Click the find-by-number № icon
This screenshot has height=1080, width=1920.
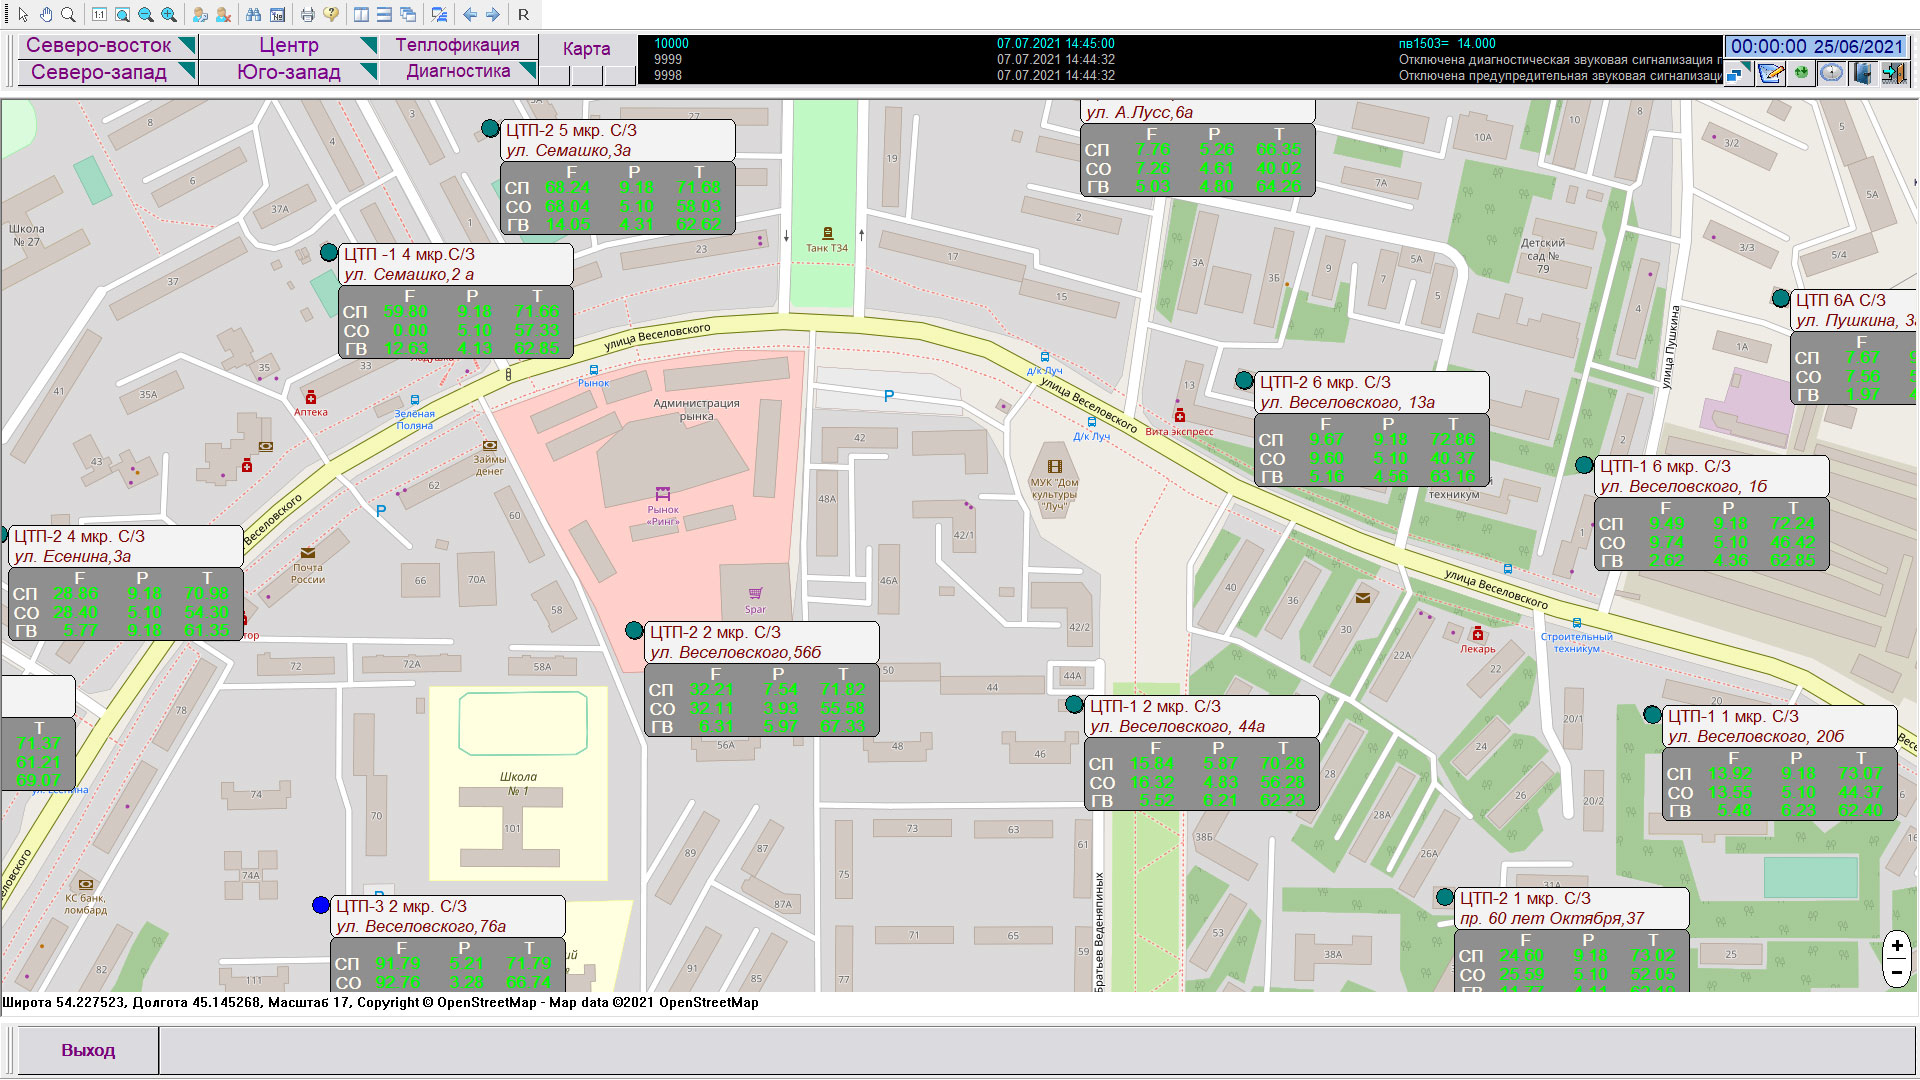click(277, 15)
